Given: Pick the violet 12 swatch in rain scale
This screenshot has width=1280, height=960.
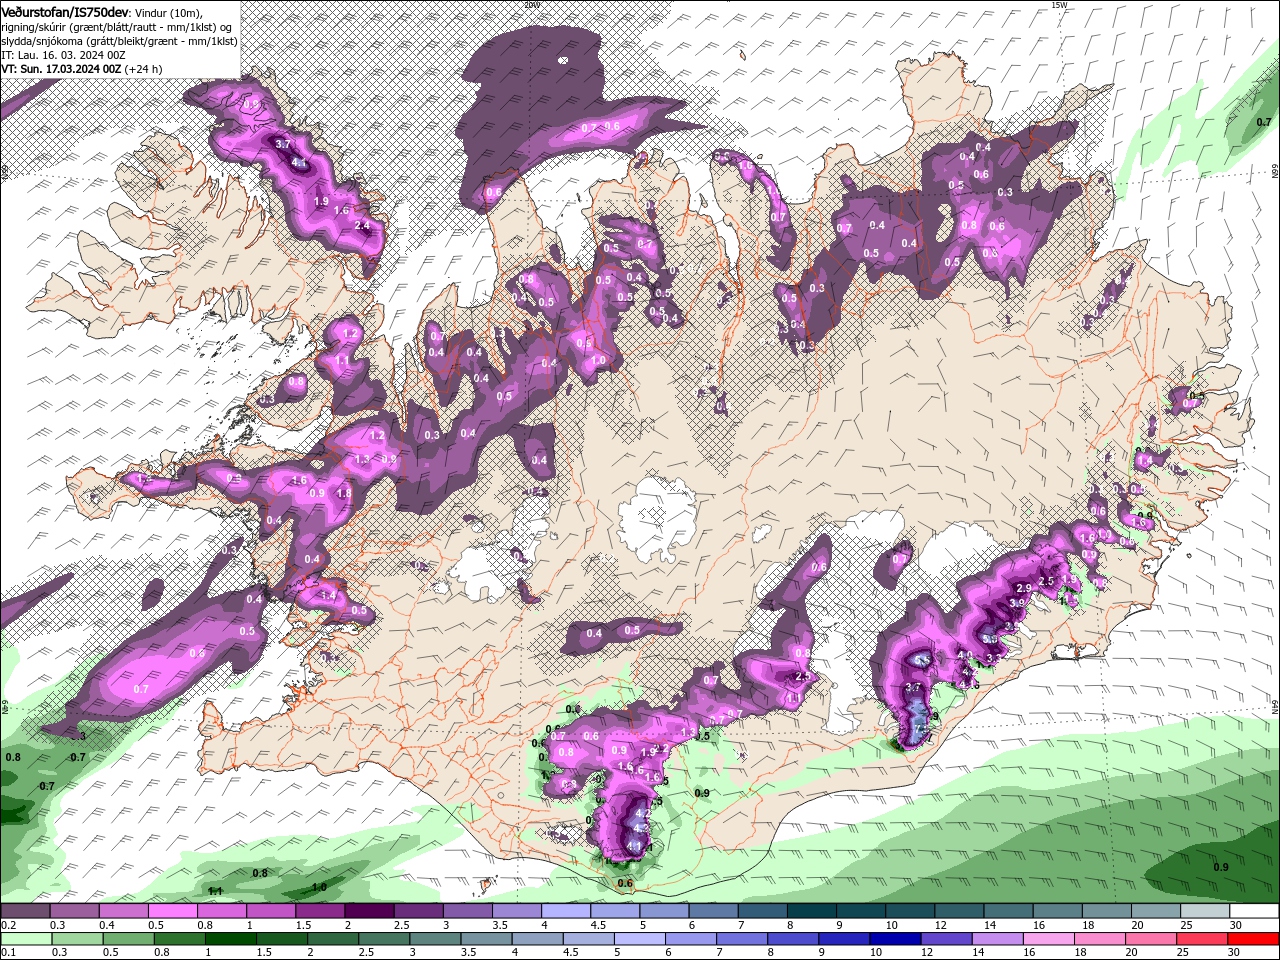Looking at the screenshot, I should click(x=947, y=939).
